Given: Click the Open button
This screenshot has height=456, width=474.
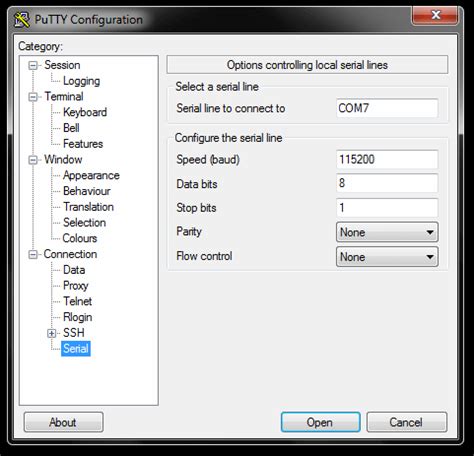Looking at the screenshot, I should click(x=320, y=422).
